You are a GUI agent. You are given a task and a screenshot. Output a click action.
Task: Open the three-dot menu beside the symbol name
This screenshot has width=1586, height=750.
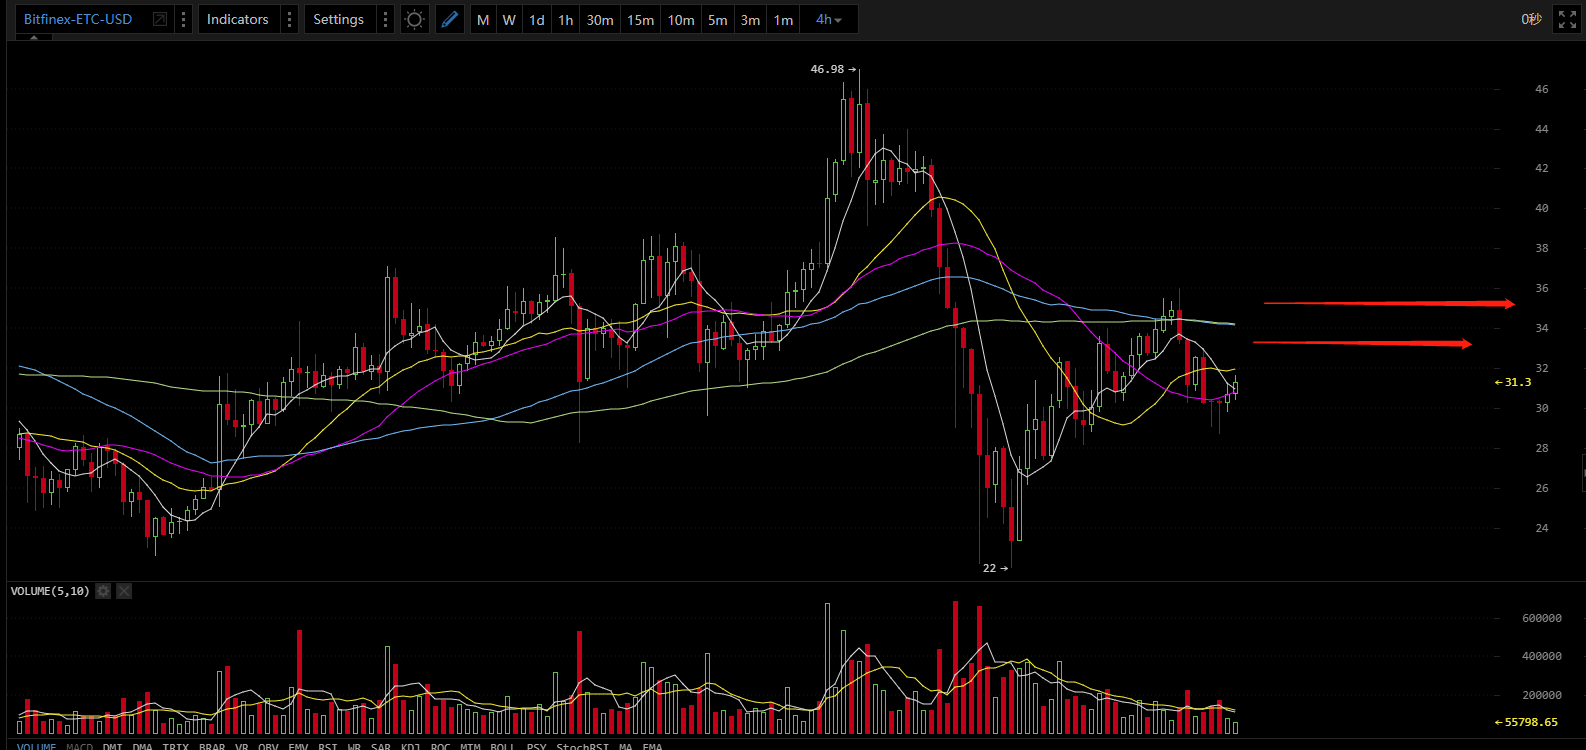click(183, 19)
